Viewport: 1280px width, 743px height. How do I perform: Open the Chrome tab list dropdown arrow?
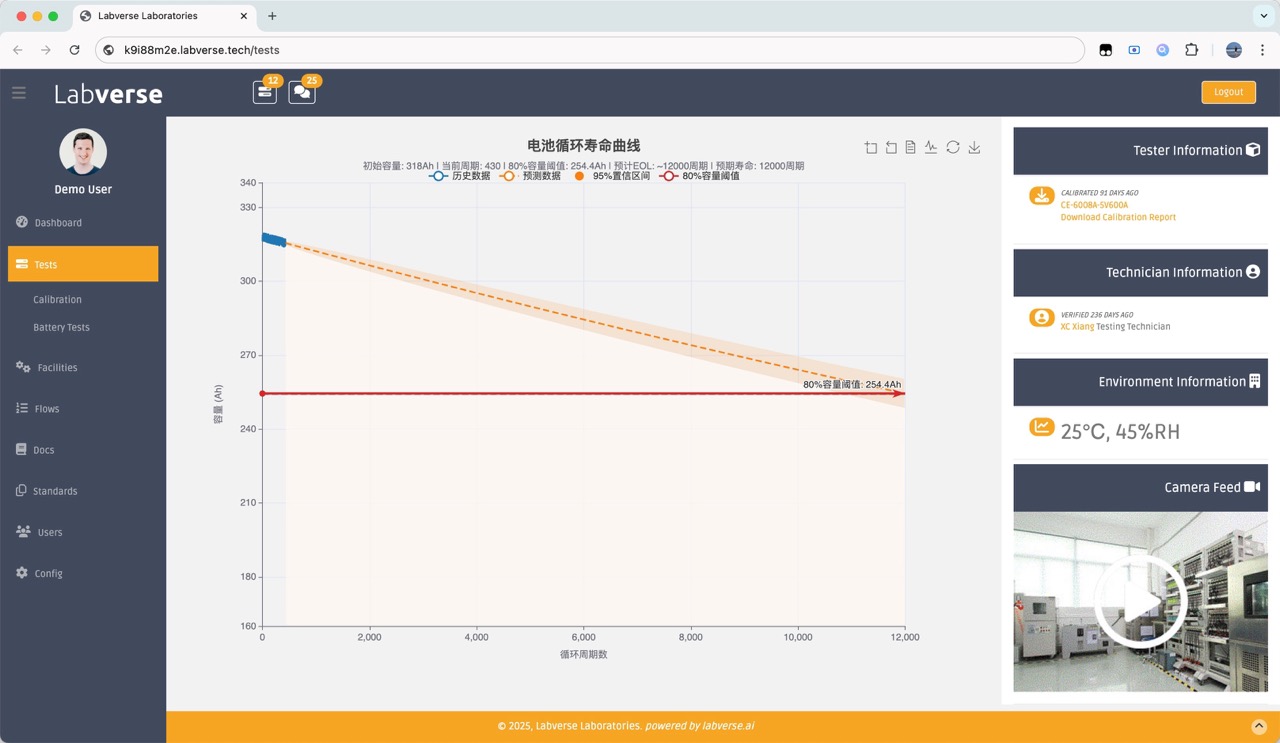point(1264,16)
